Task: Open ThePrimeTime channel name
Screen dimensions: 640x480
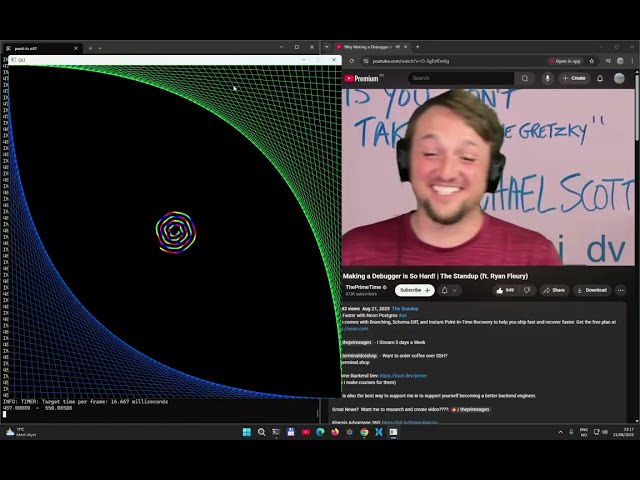Action: coord(363,287)
